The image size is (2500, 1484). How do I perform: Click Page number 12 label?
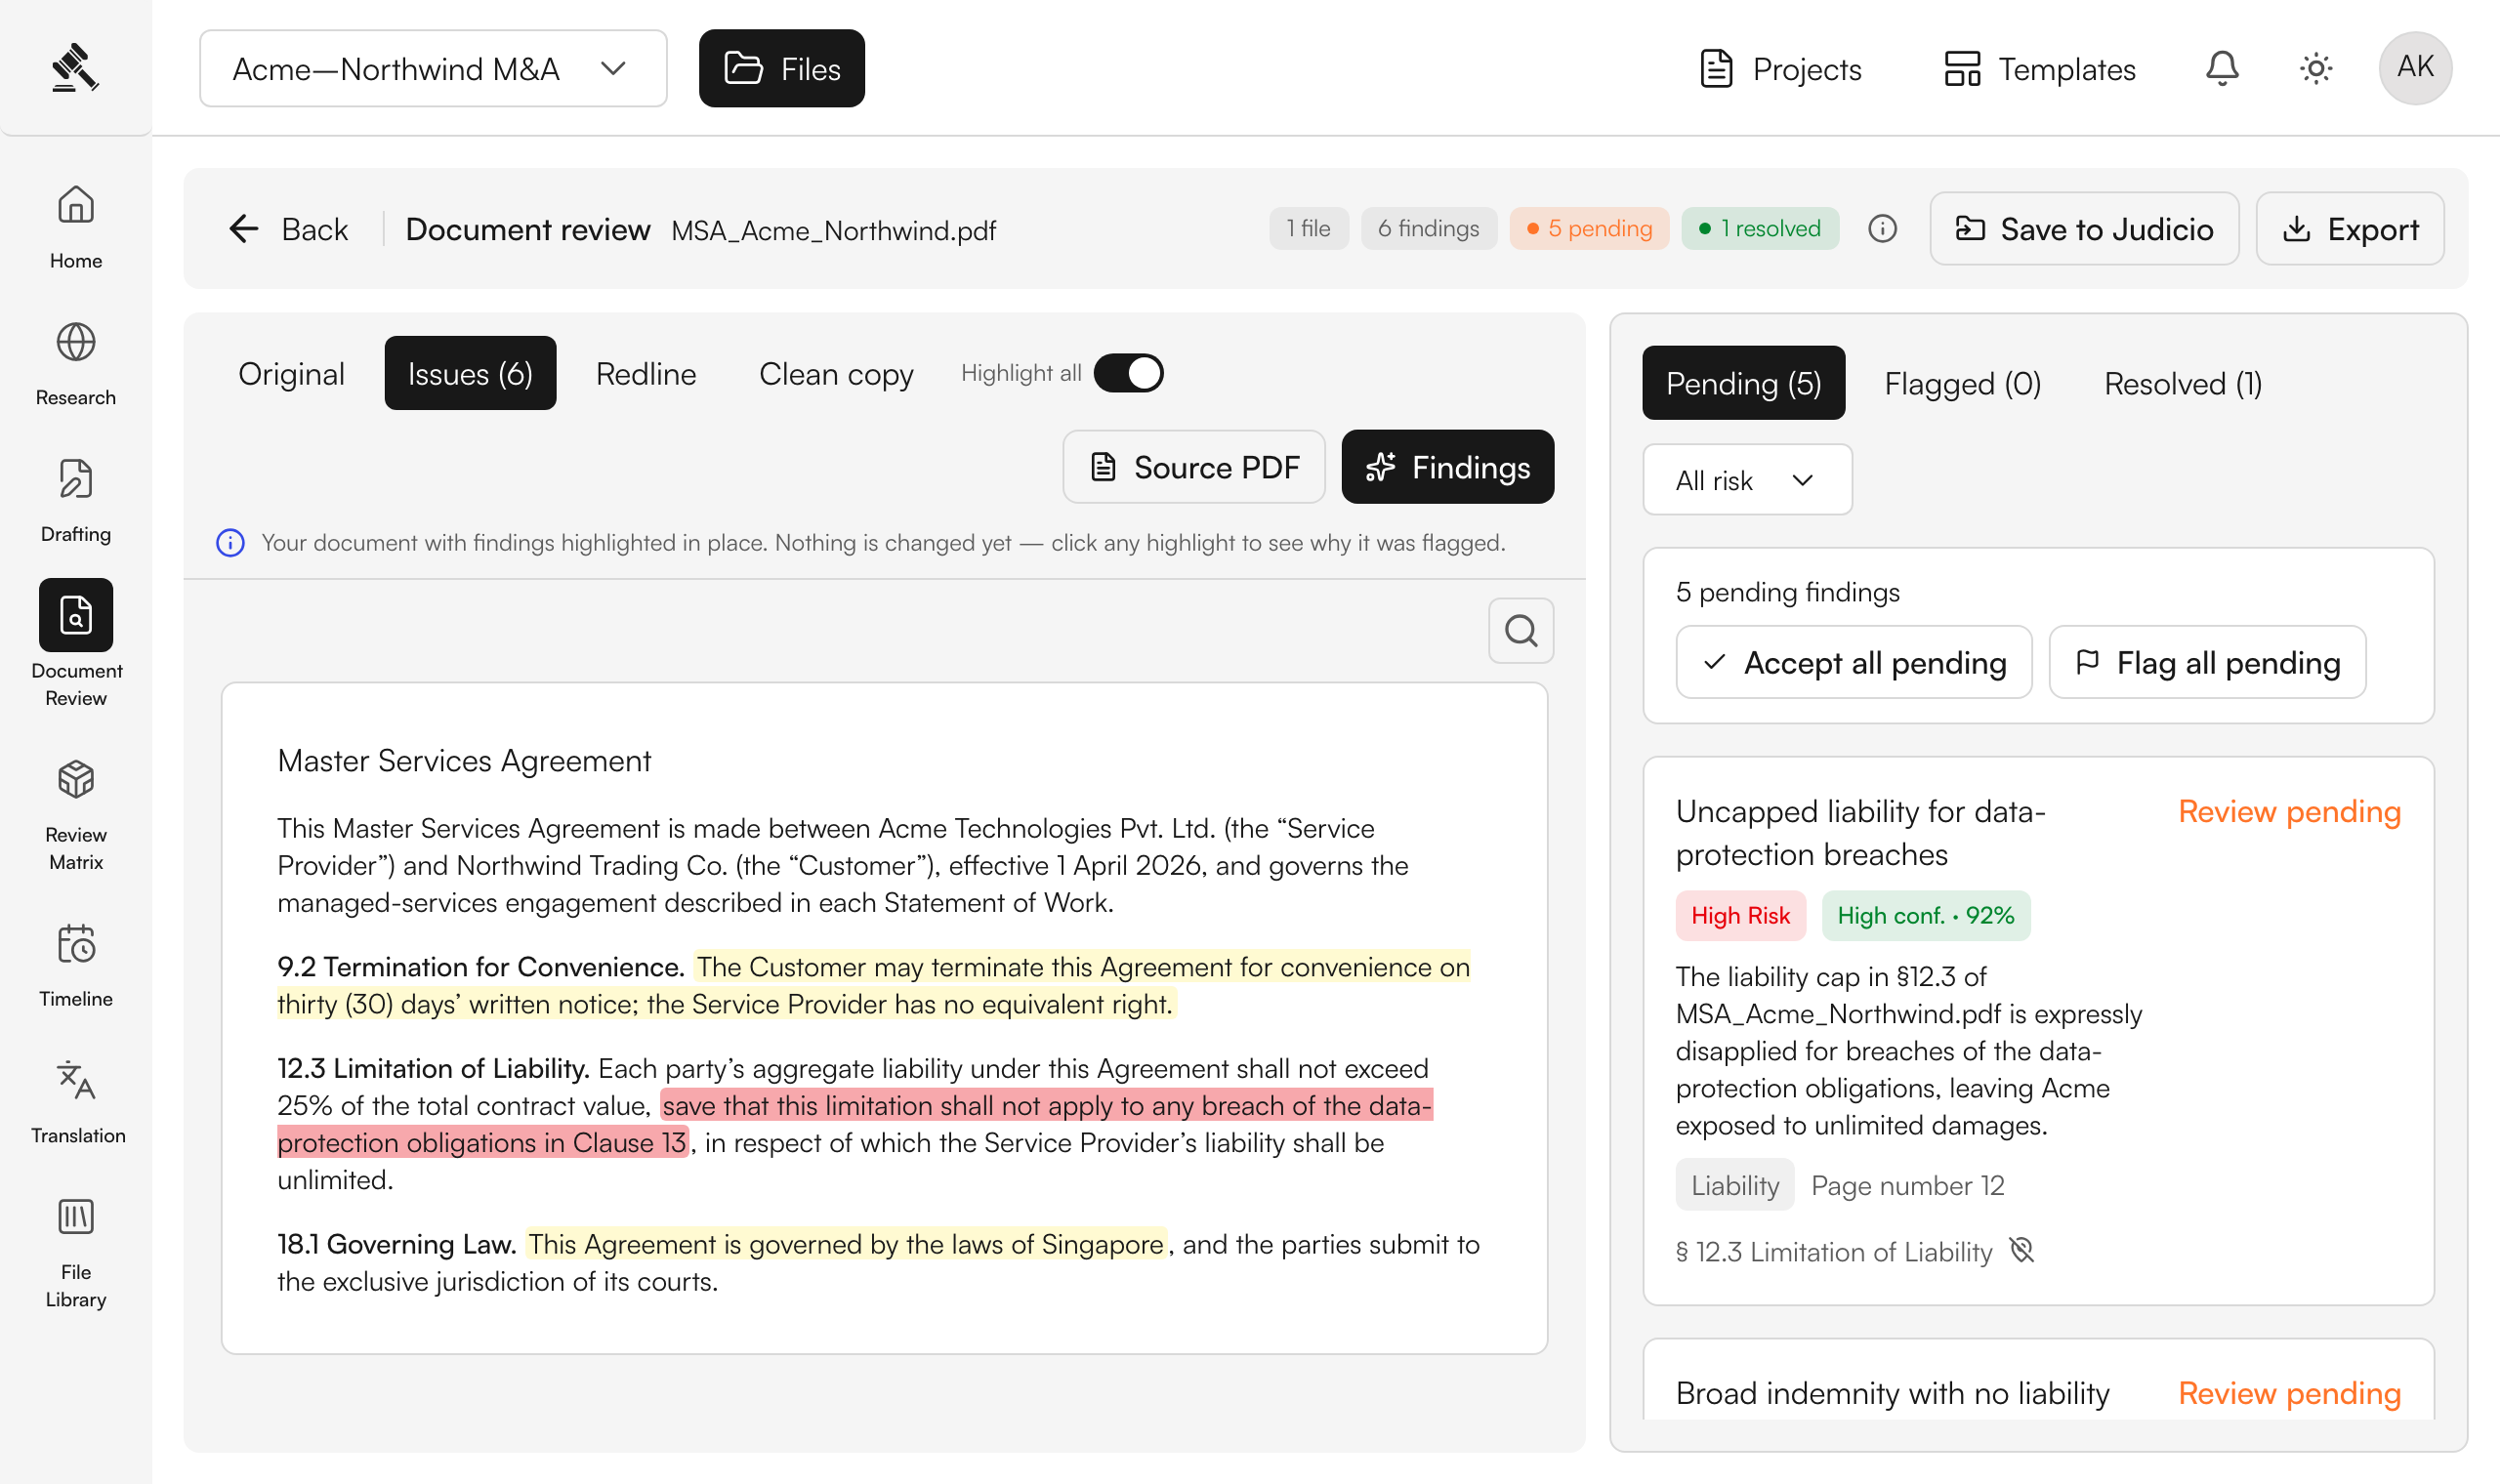(x=1907, y=1185)
